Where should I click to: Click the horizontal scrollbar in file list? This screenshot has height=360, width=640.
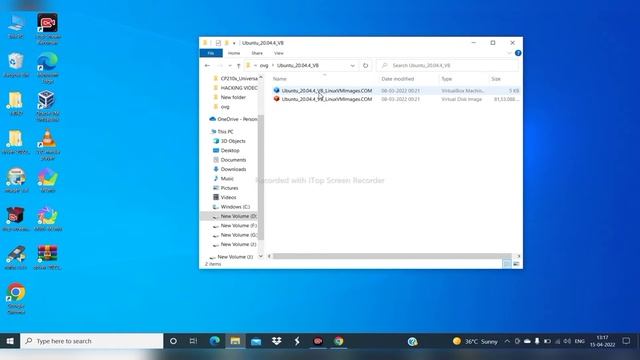(x=392, y=256)
